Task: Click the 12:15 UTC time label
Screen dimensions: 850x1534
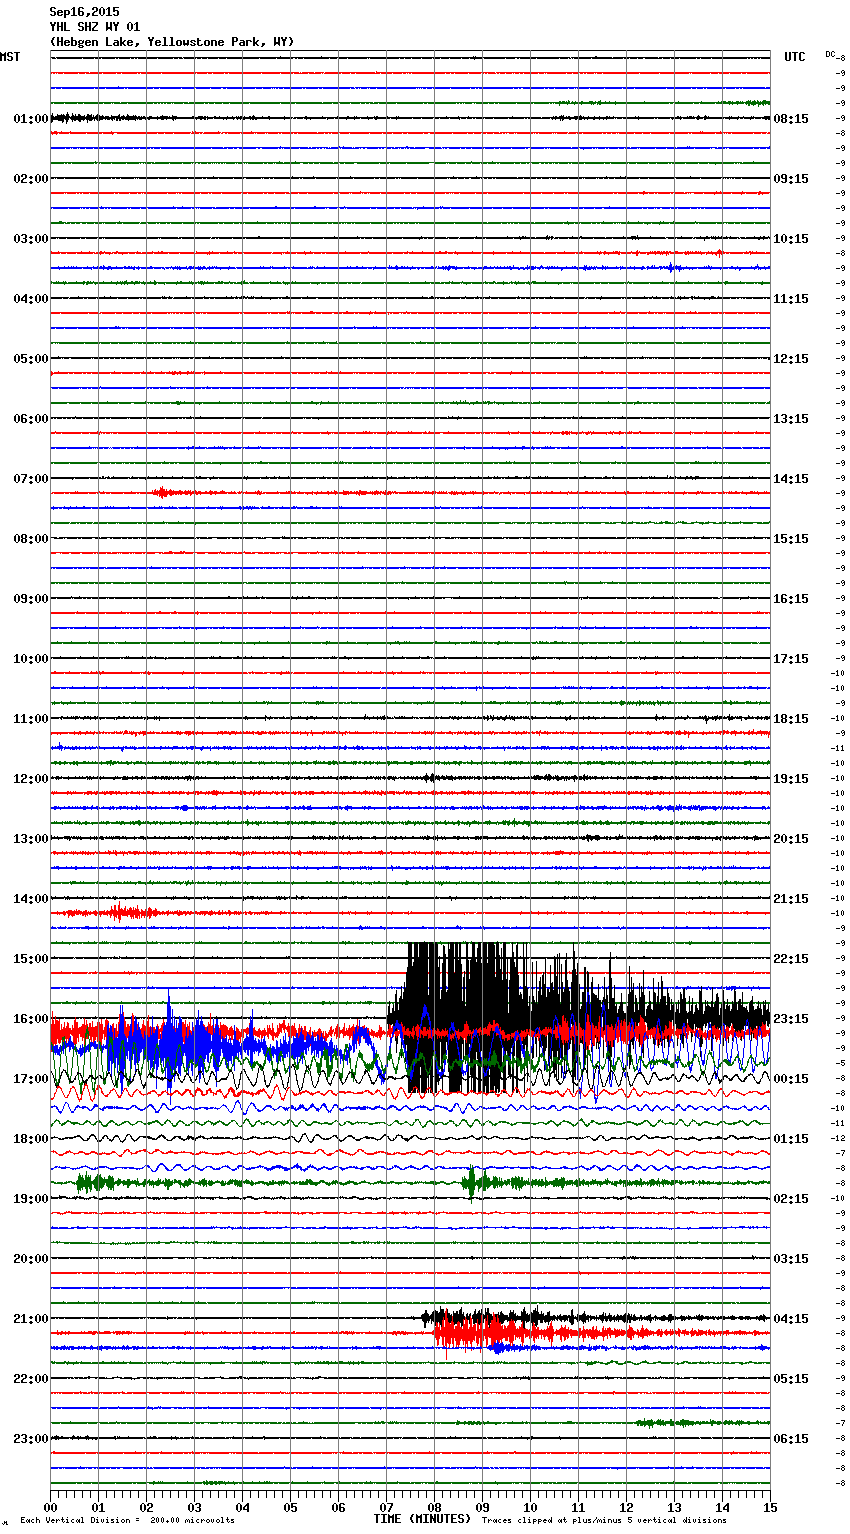Action: [x=791, y=359]
